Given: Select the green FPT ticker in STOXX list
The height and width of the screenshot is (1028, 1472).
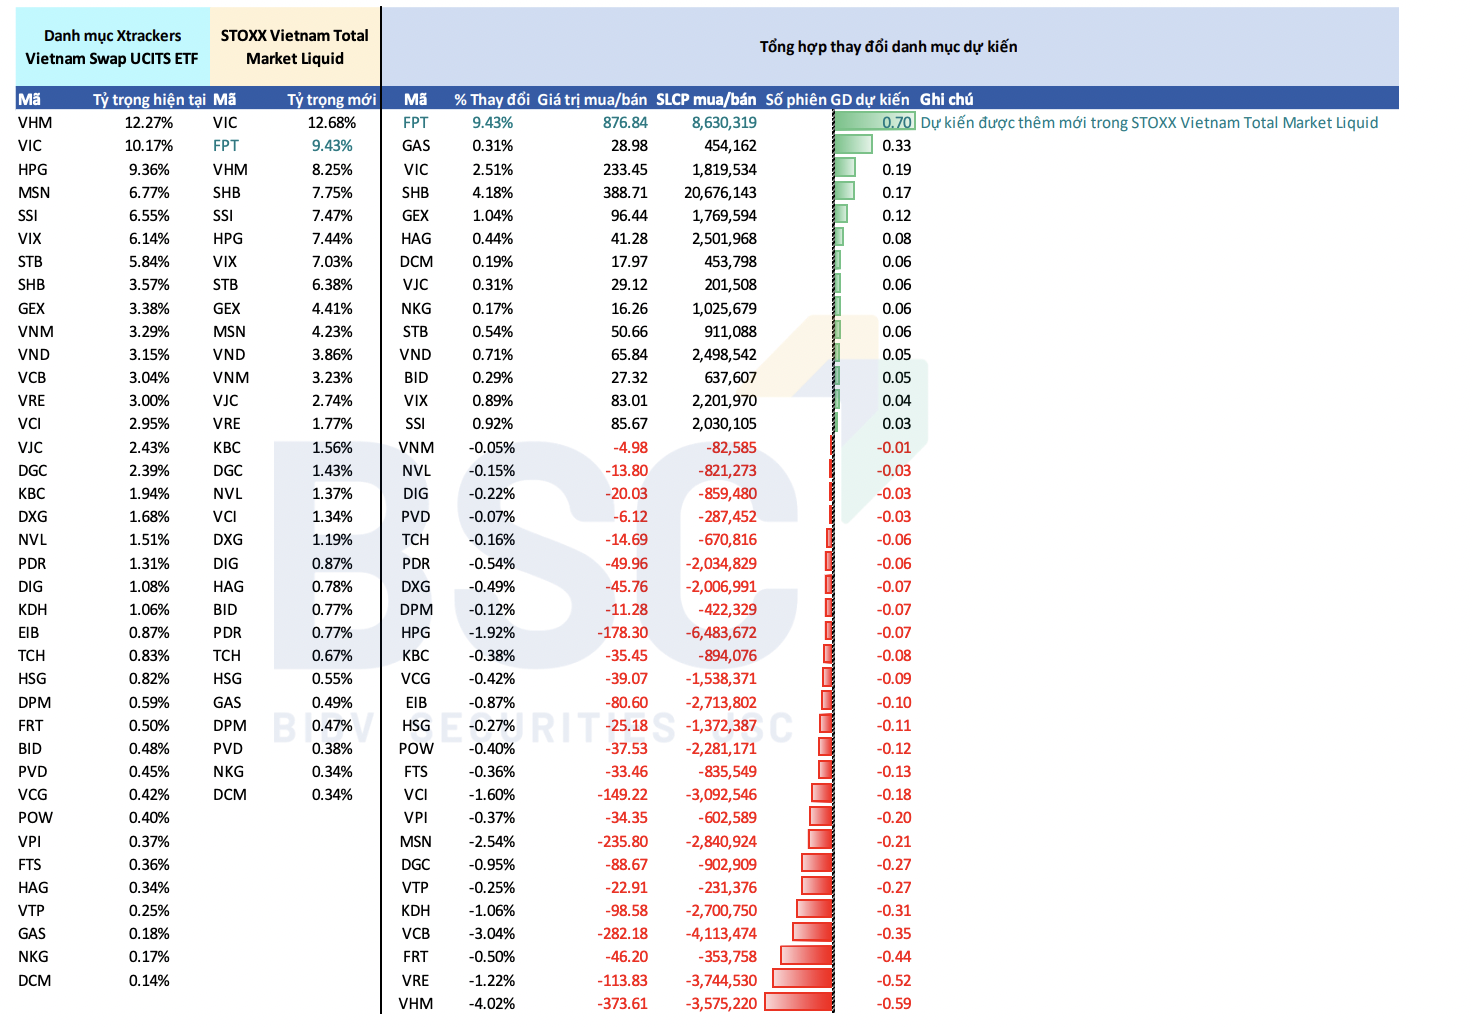Looking at the screenshot, I should coord(226,146).
